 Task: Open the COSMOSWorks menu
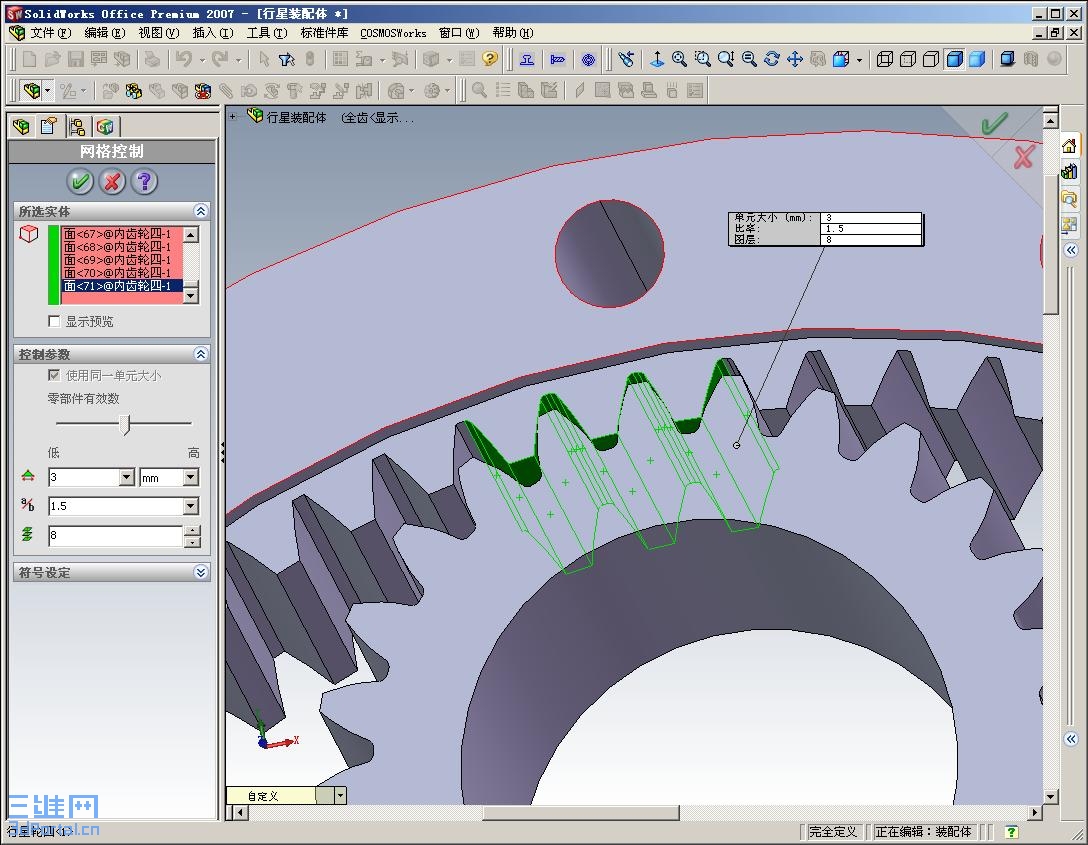(393, 33)
